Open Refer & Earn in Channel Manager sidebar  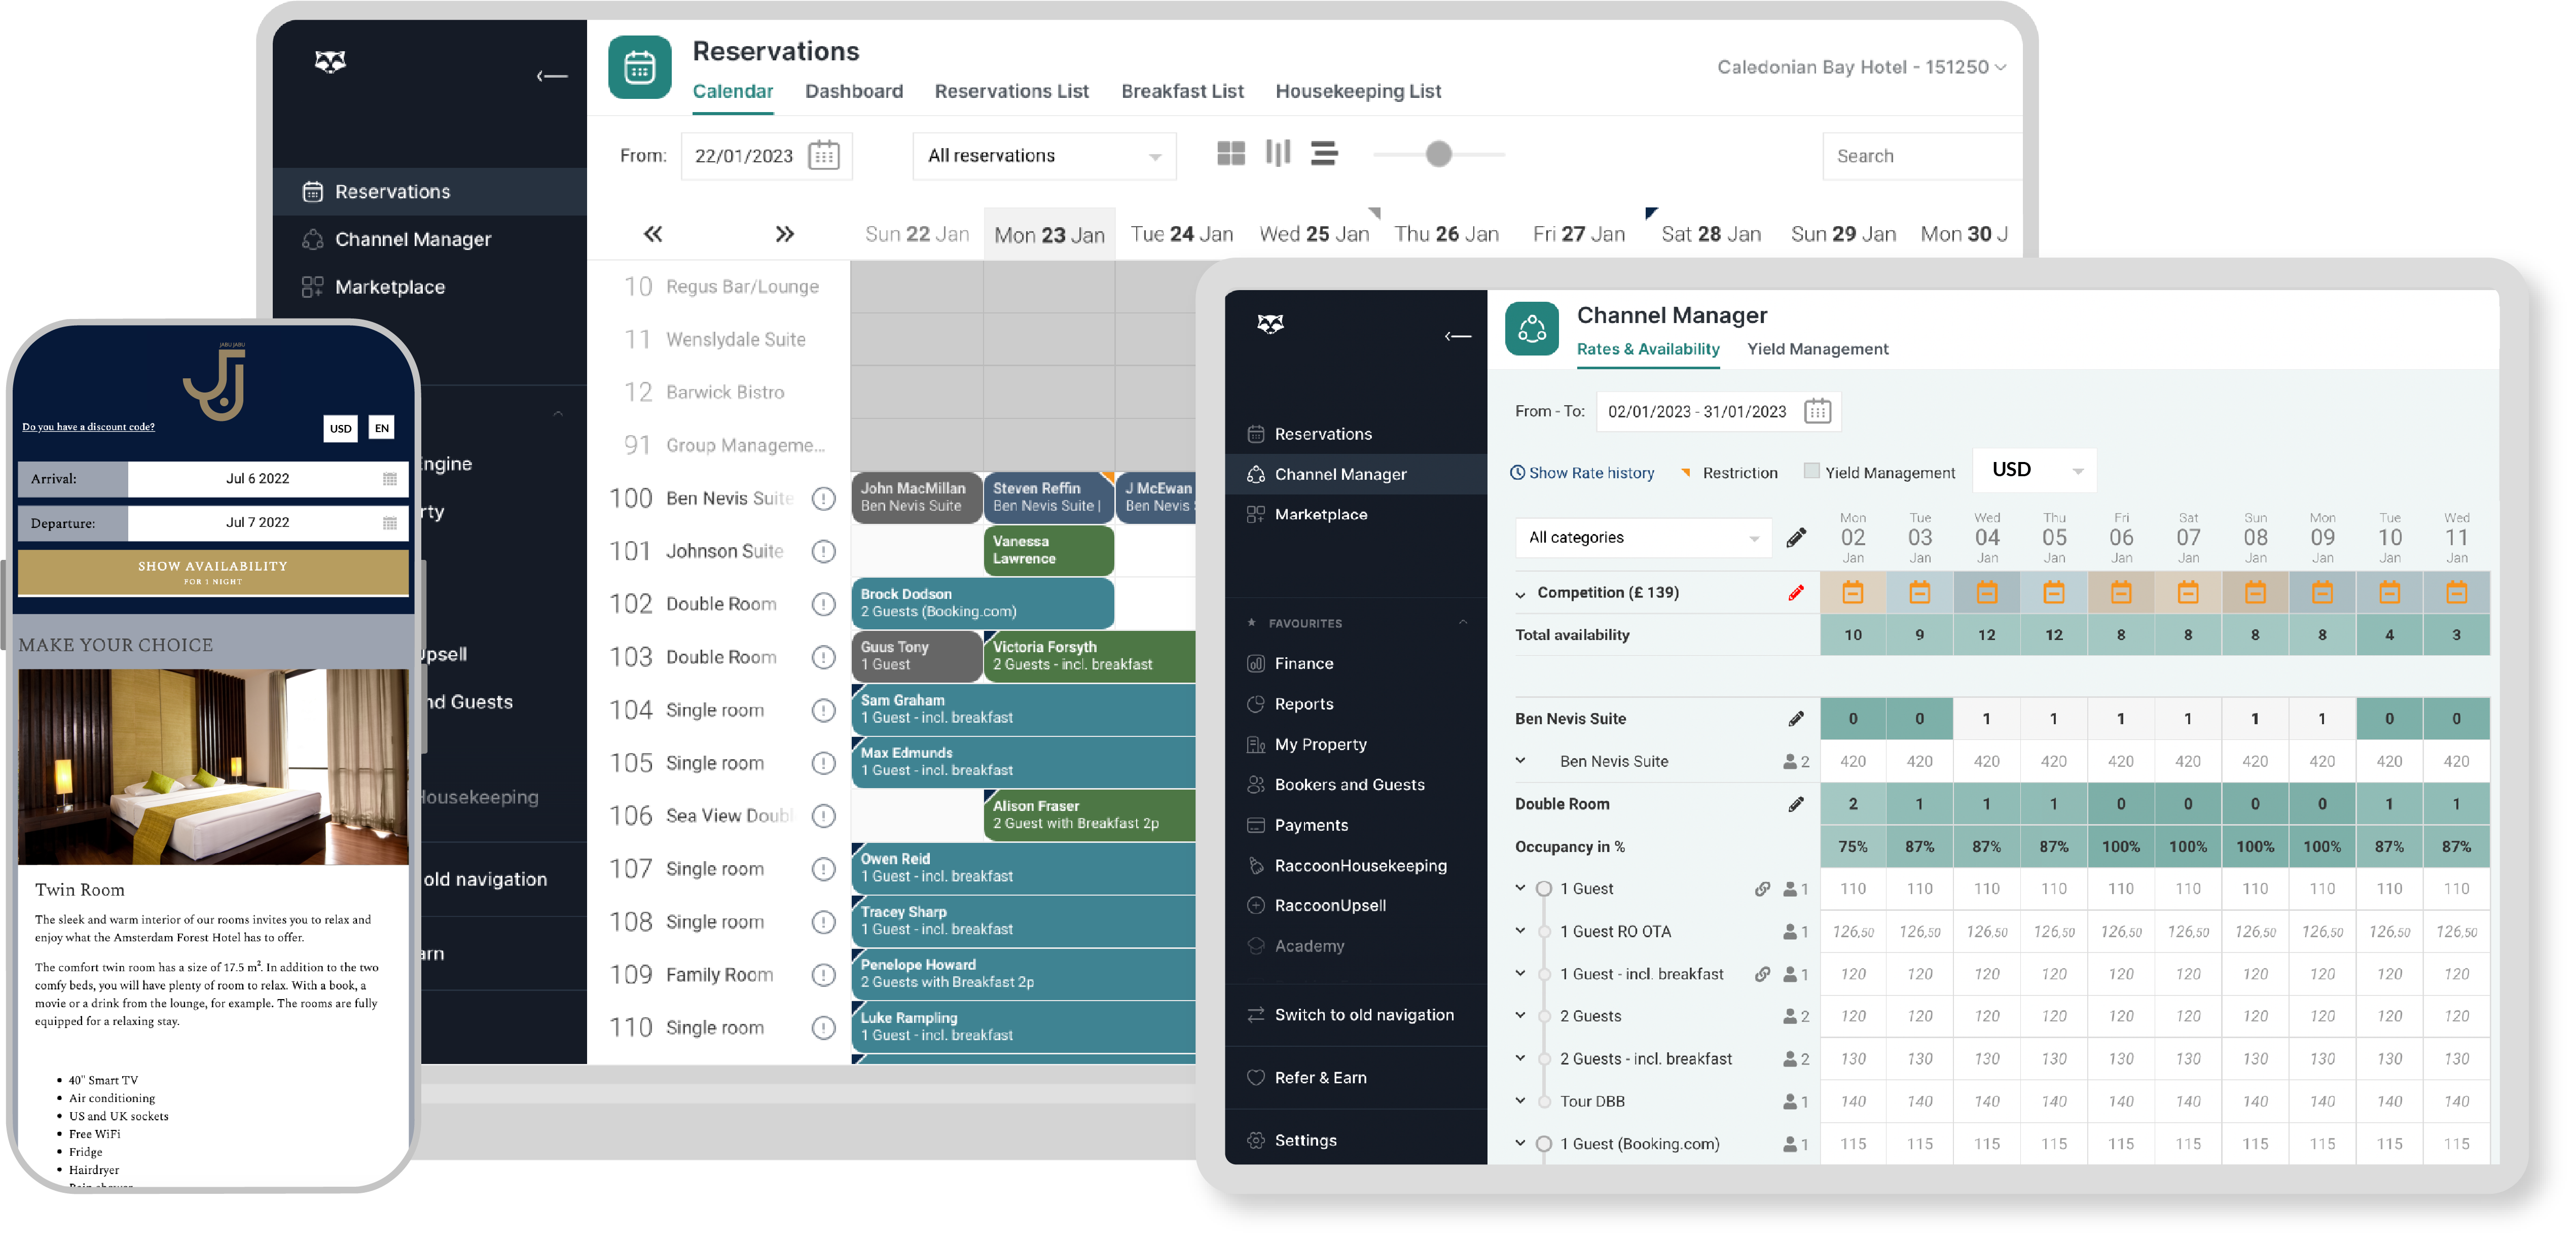[1308, 1078]
